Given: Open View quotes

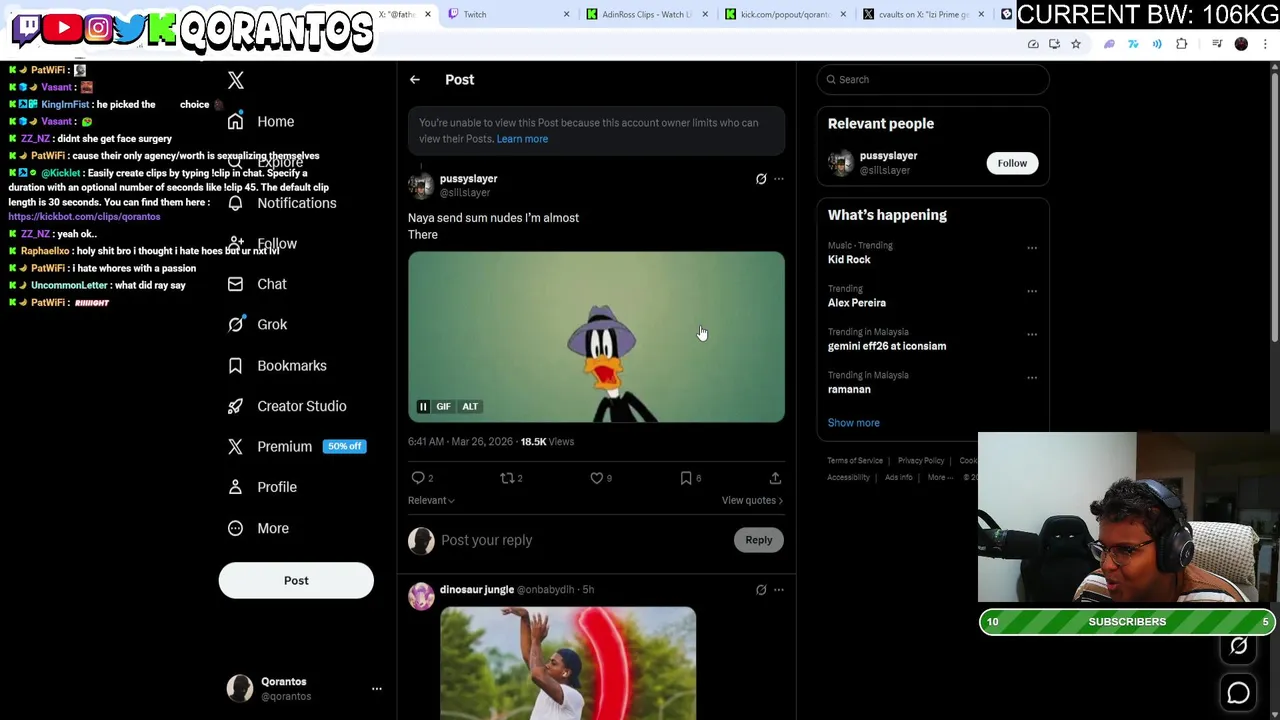Looking at the screenshot, I should coord(752,500).
